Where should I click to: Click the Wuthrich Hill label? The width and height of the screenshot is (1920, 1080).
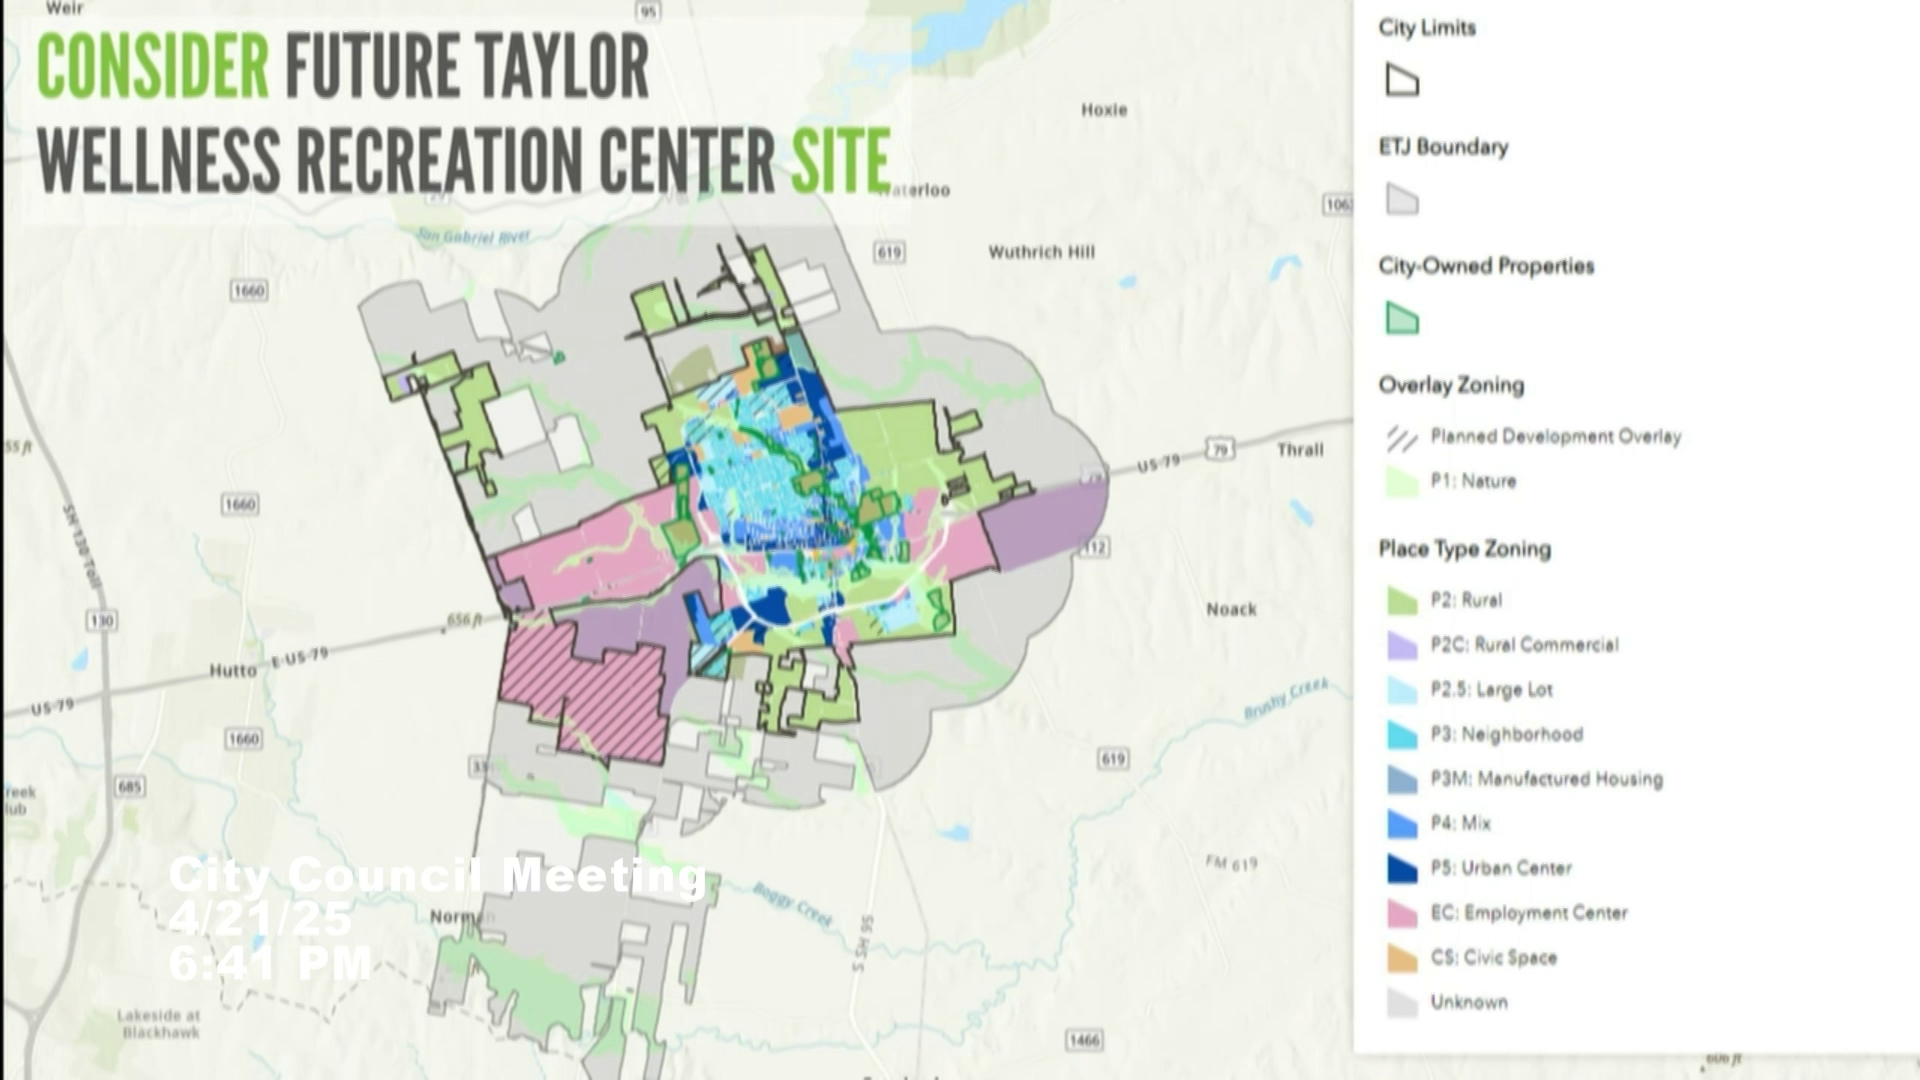click(x=1041, y=253)
